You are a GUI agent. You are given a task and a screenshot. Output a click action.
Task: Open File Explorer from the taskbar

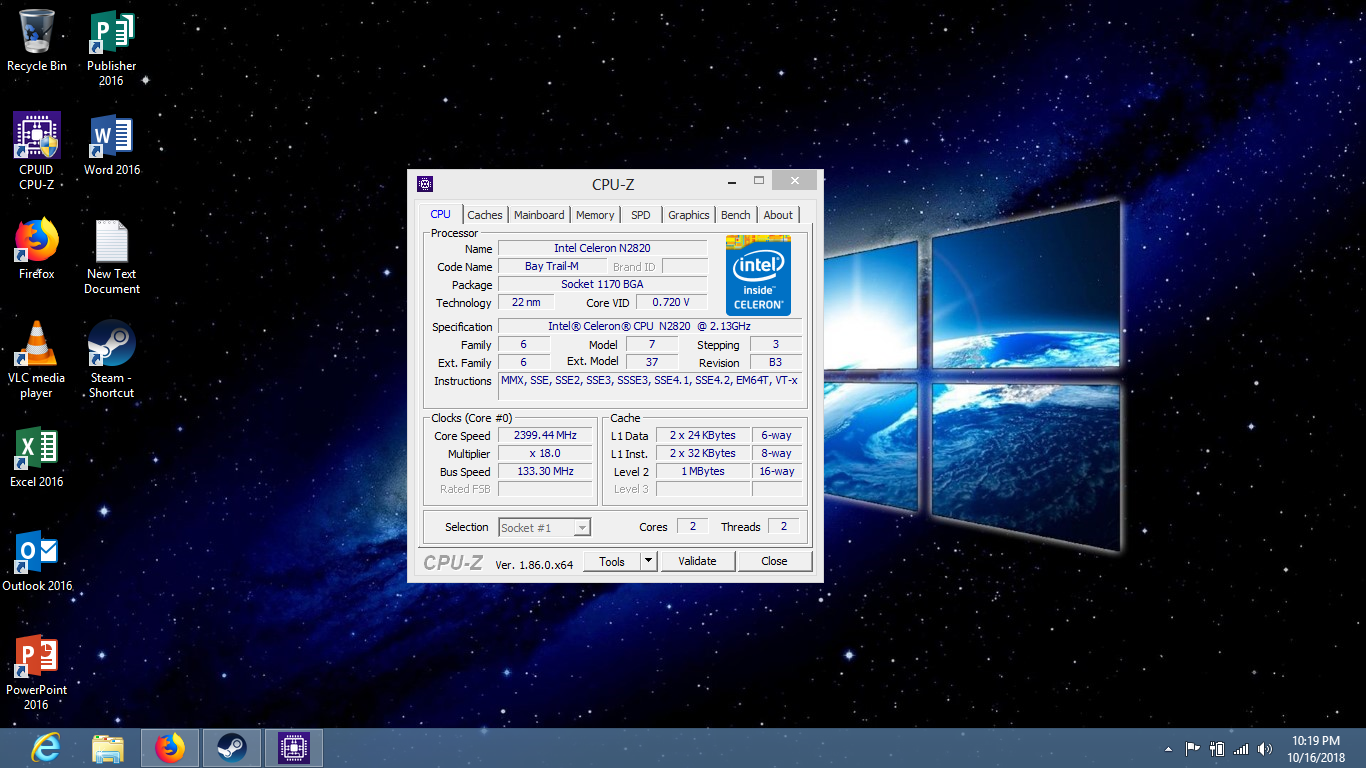pos(108,748)
